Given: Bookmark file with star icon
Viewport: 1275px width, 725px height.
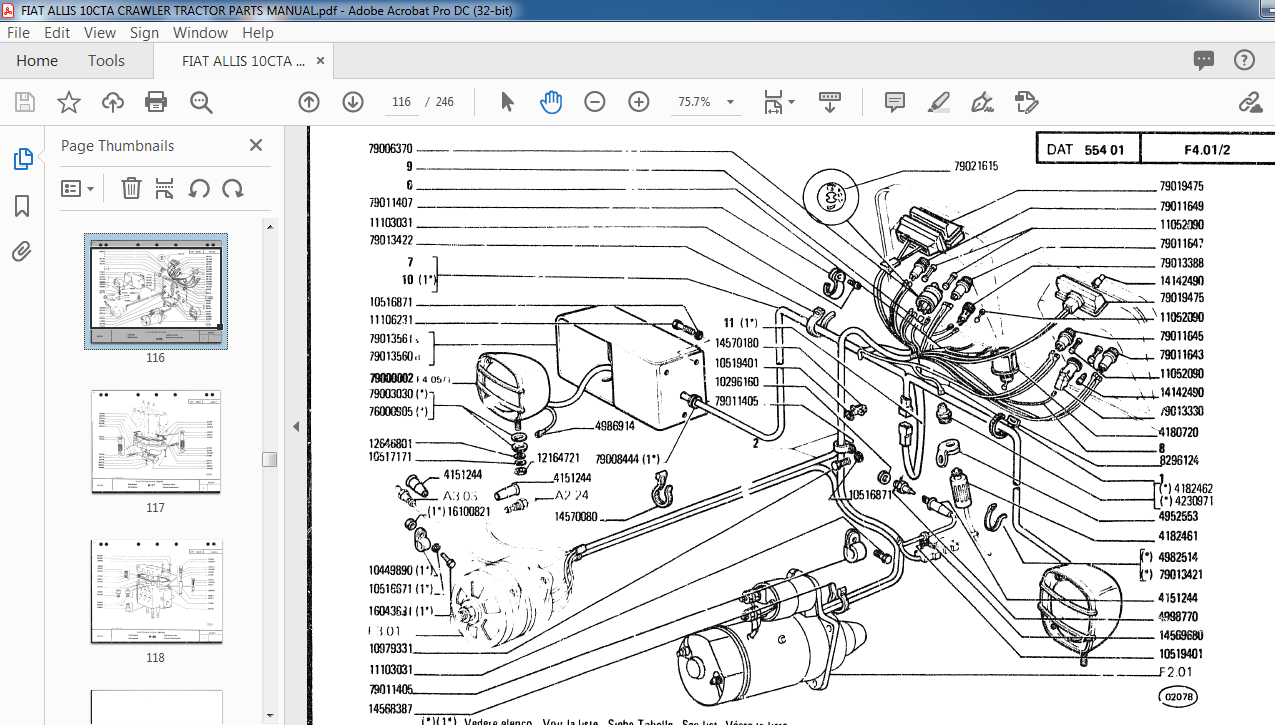Looking at the screenshot, I should click(x=68, y=102).
